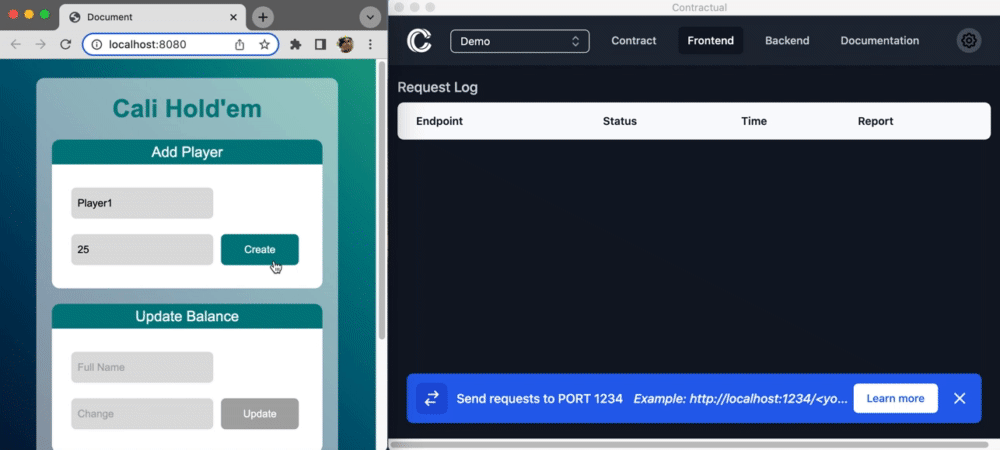Image resolution: width=1000 pixels, height=450 pixels.
Task: Click the Update Balance header
Action: (187, 316)
